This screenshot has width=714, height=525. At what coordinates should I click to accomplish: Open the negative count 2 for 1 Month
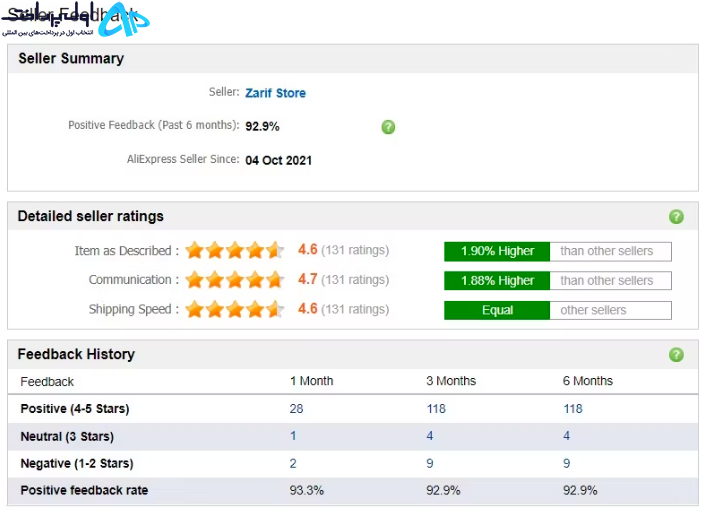(293, 464)
